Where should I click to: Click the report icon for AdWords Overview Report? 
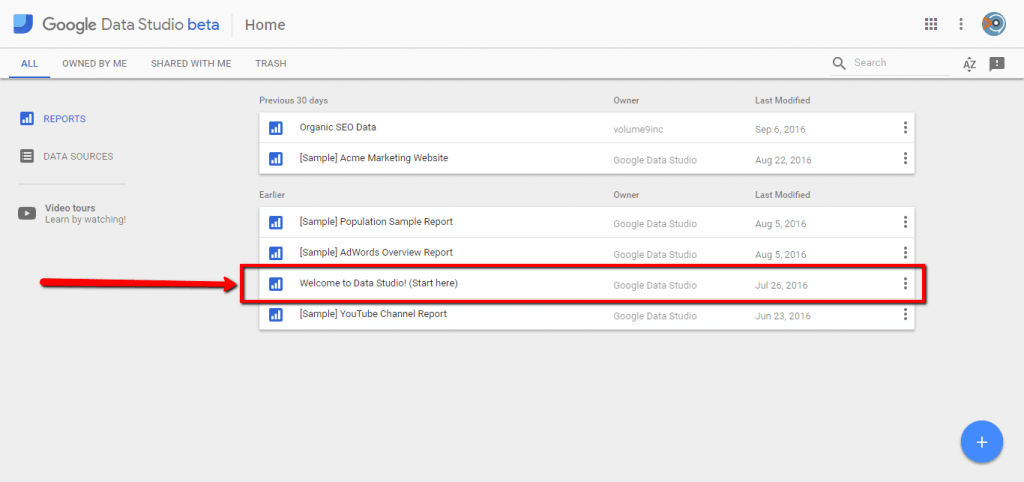(x=276, y=253)
